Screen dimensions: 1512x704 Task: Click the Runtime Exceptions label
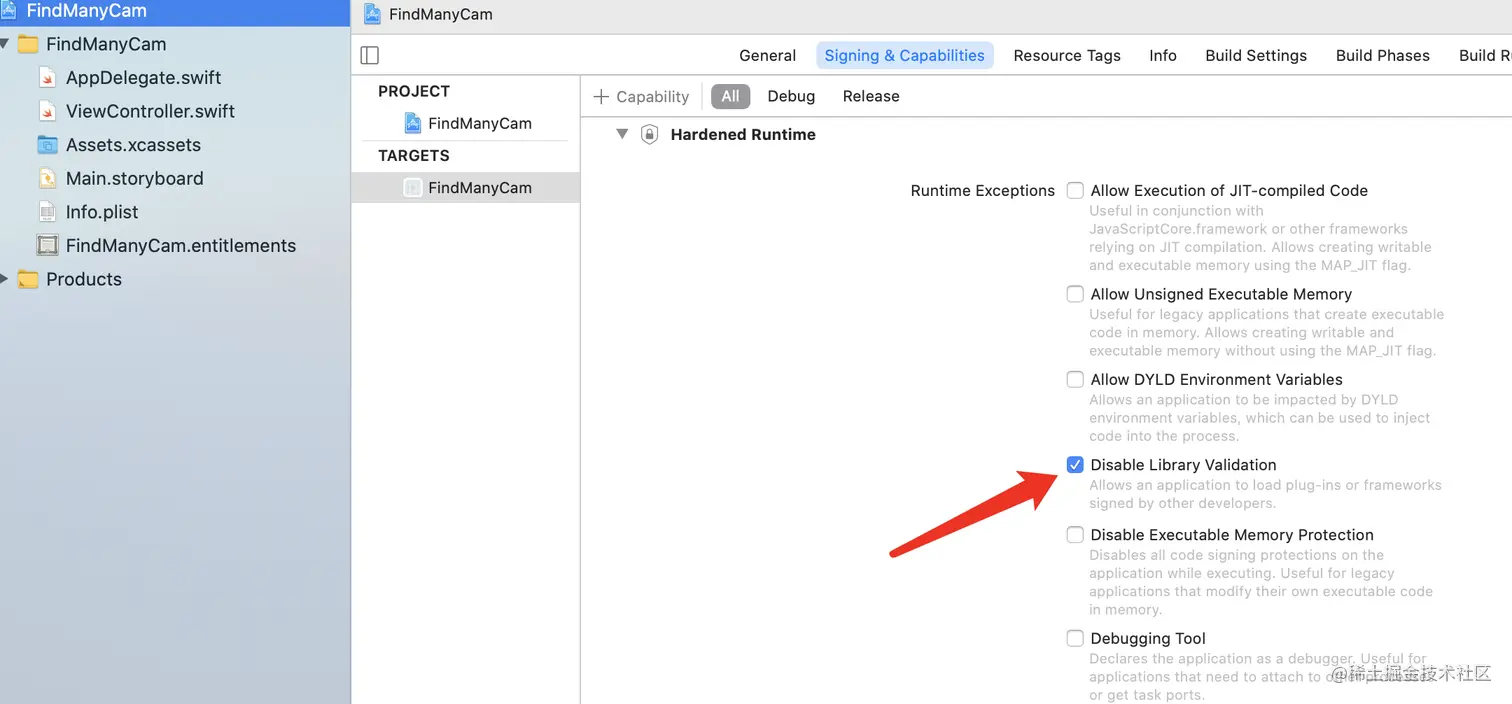click(982, 190)
